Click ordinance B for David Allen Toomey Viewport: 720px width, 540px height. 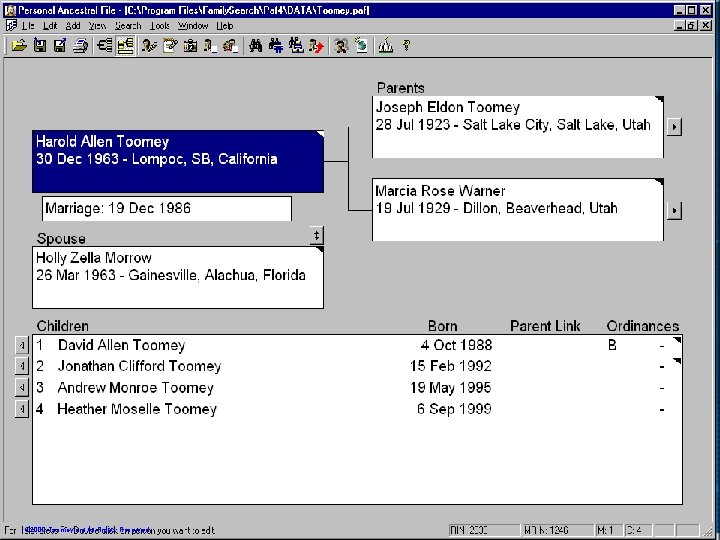click(612, 345)
